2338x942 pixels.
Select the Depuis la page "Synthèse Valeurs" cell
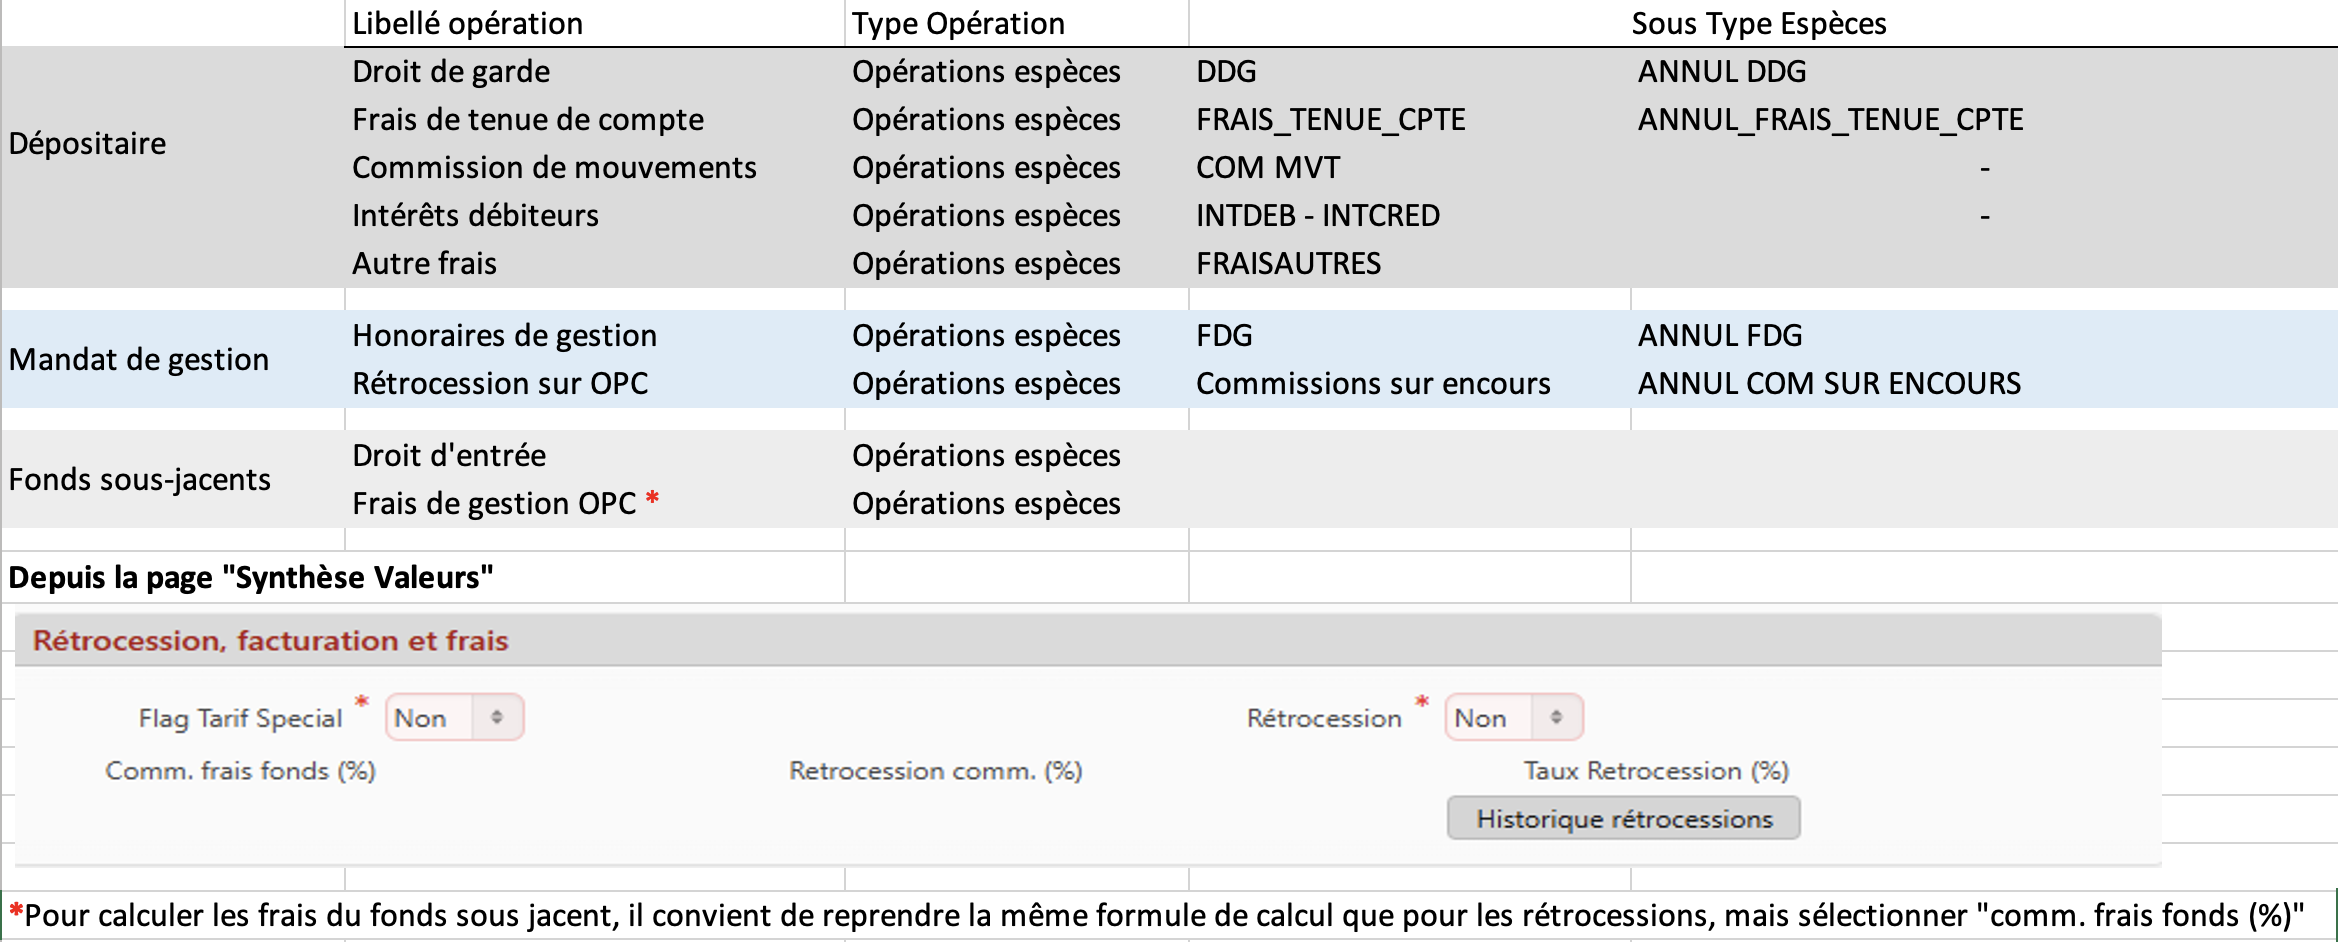click(251, 578)
